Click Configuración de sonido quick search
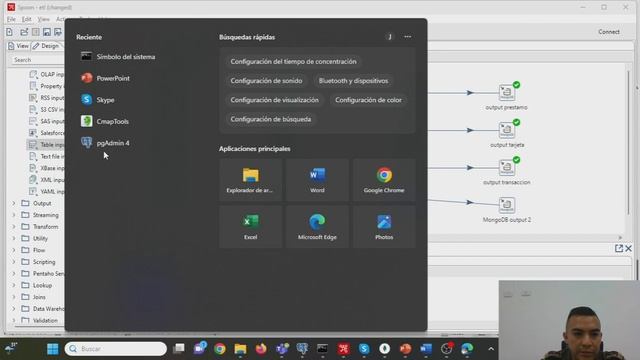 [266, 81]
